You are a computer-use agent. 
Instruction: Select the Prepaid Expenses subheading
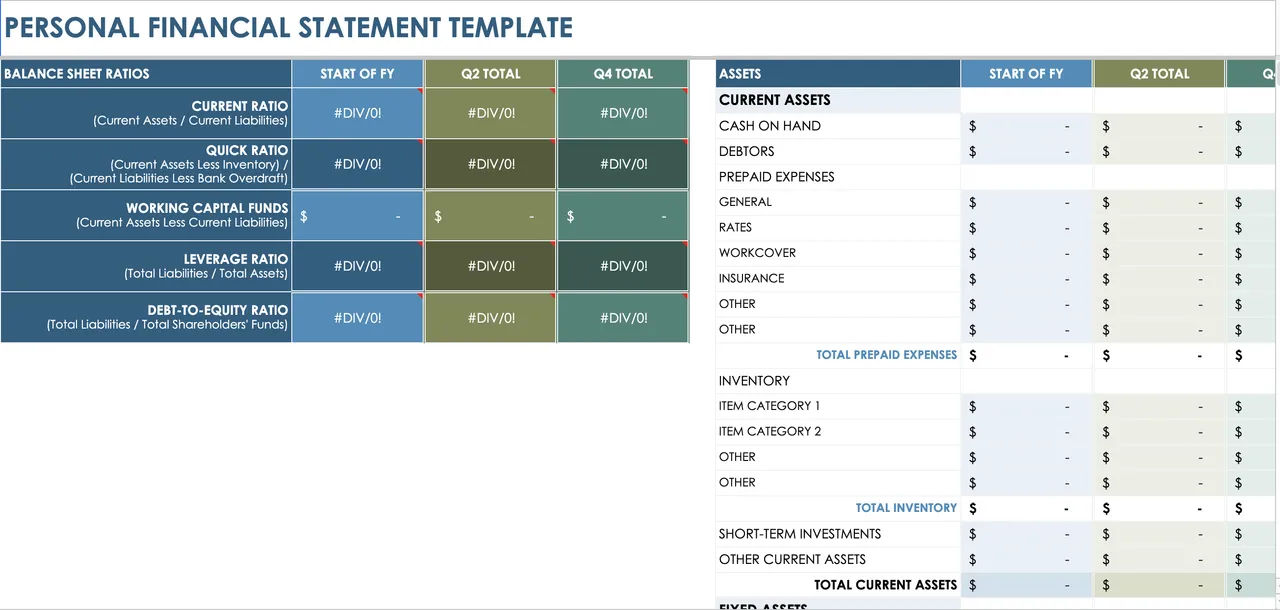pyautogui.click(x=838, y=177)
